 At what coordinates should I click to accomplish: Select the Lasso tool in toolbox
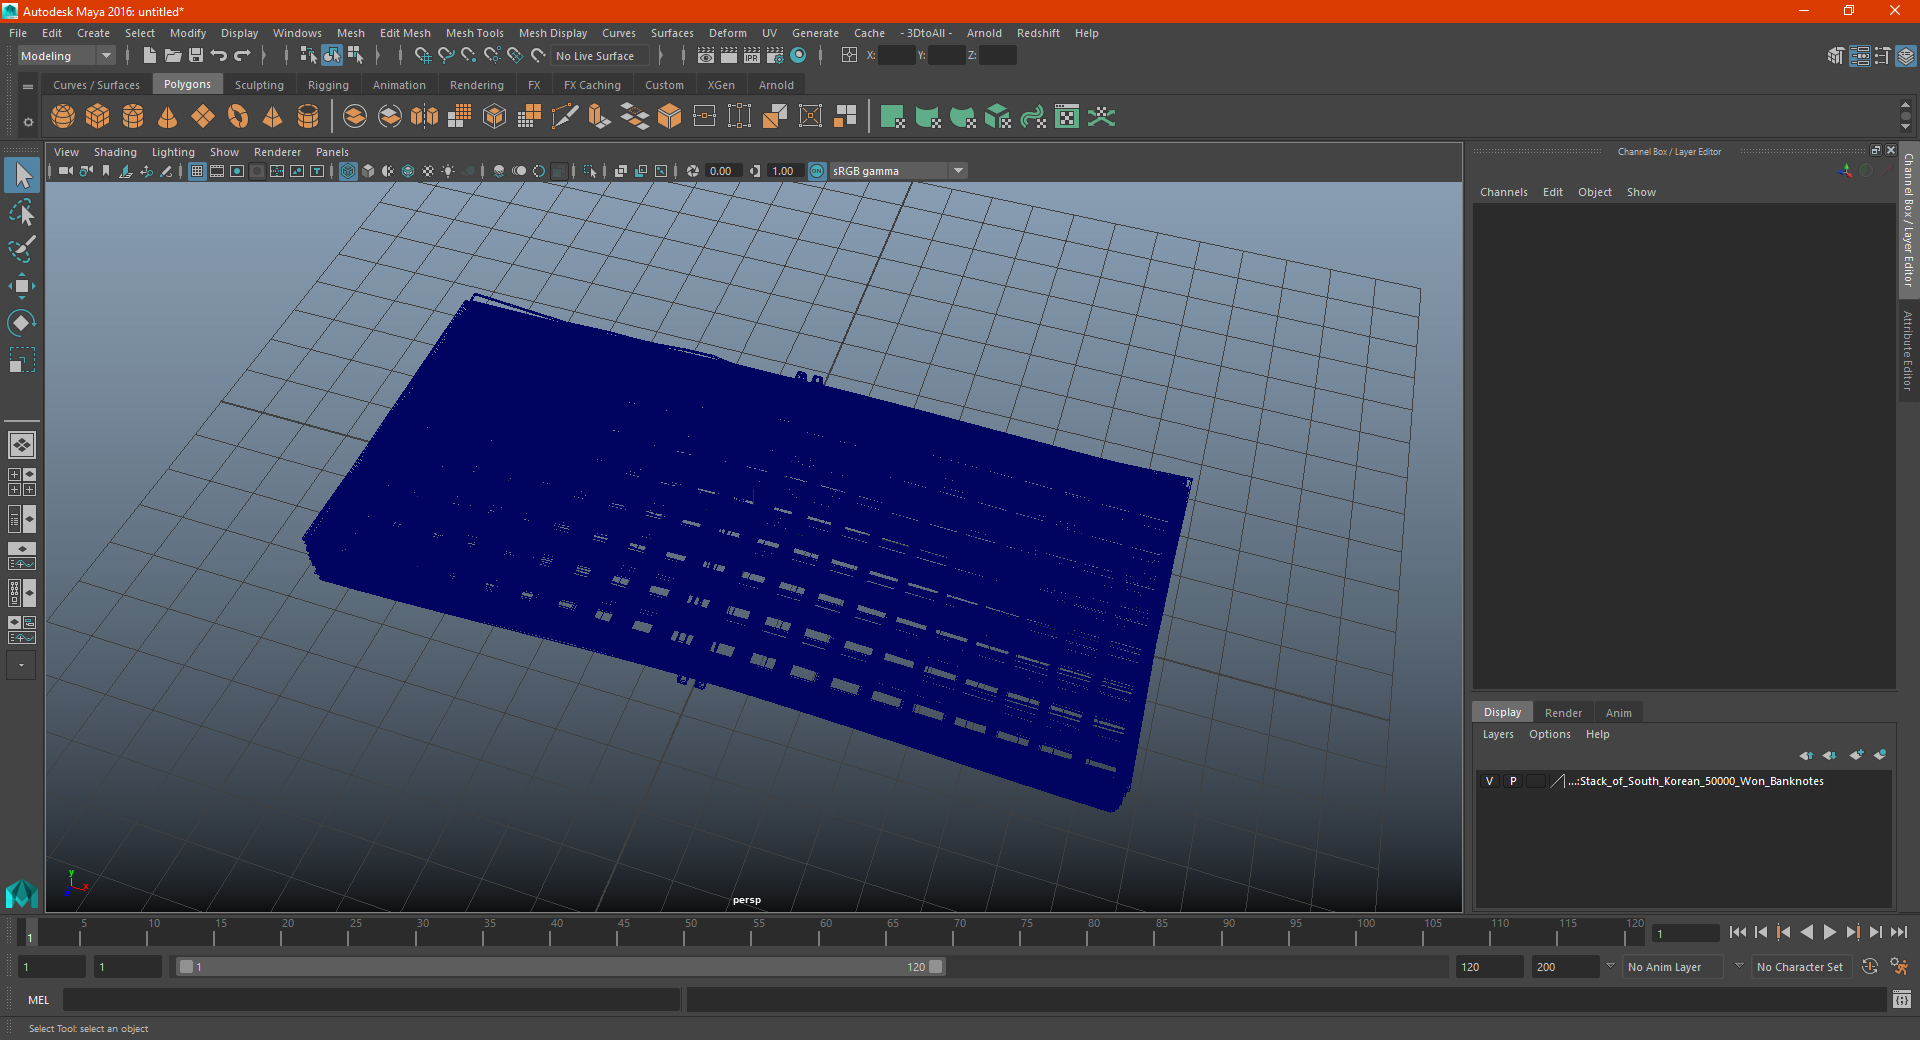(21, 212)
